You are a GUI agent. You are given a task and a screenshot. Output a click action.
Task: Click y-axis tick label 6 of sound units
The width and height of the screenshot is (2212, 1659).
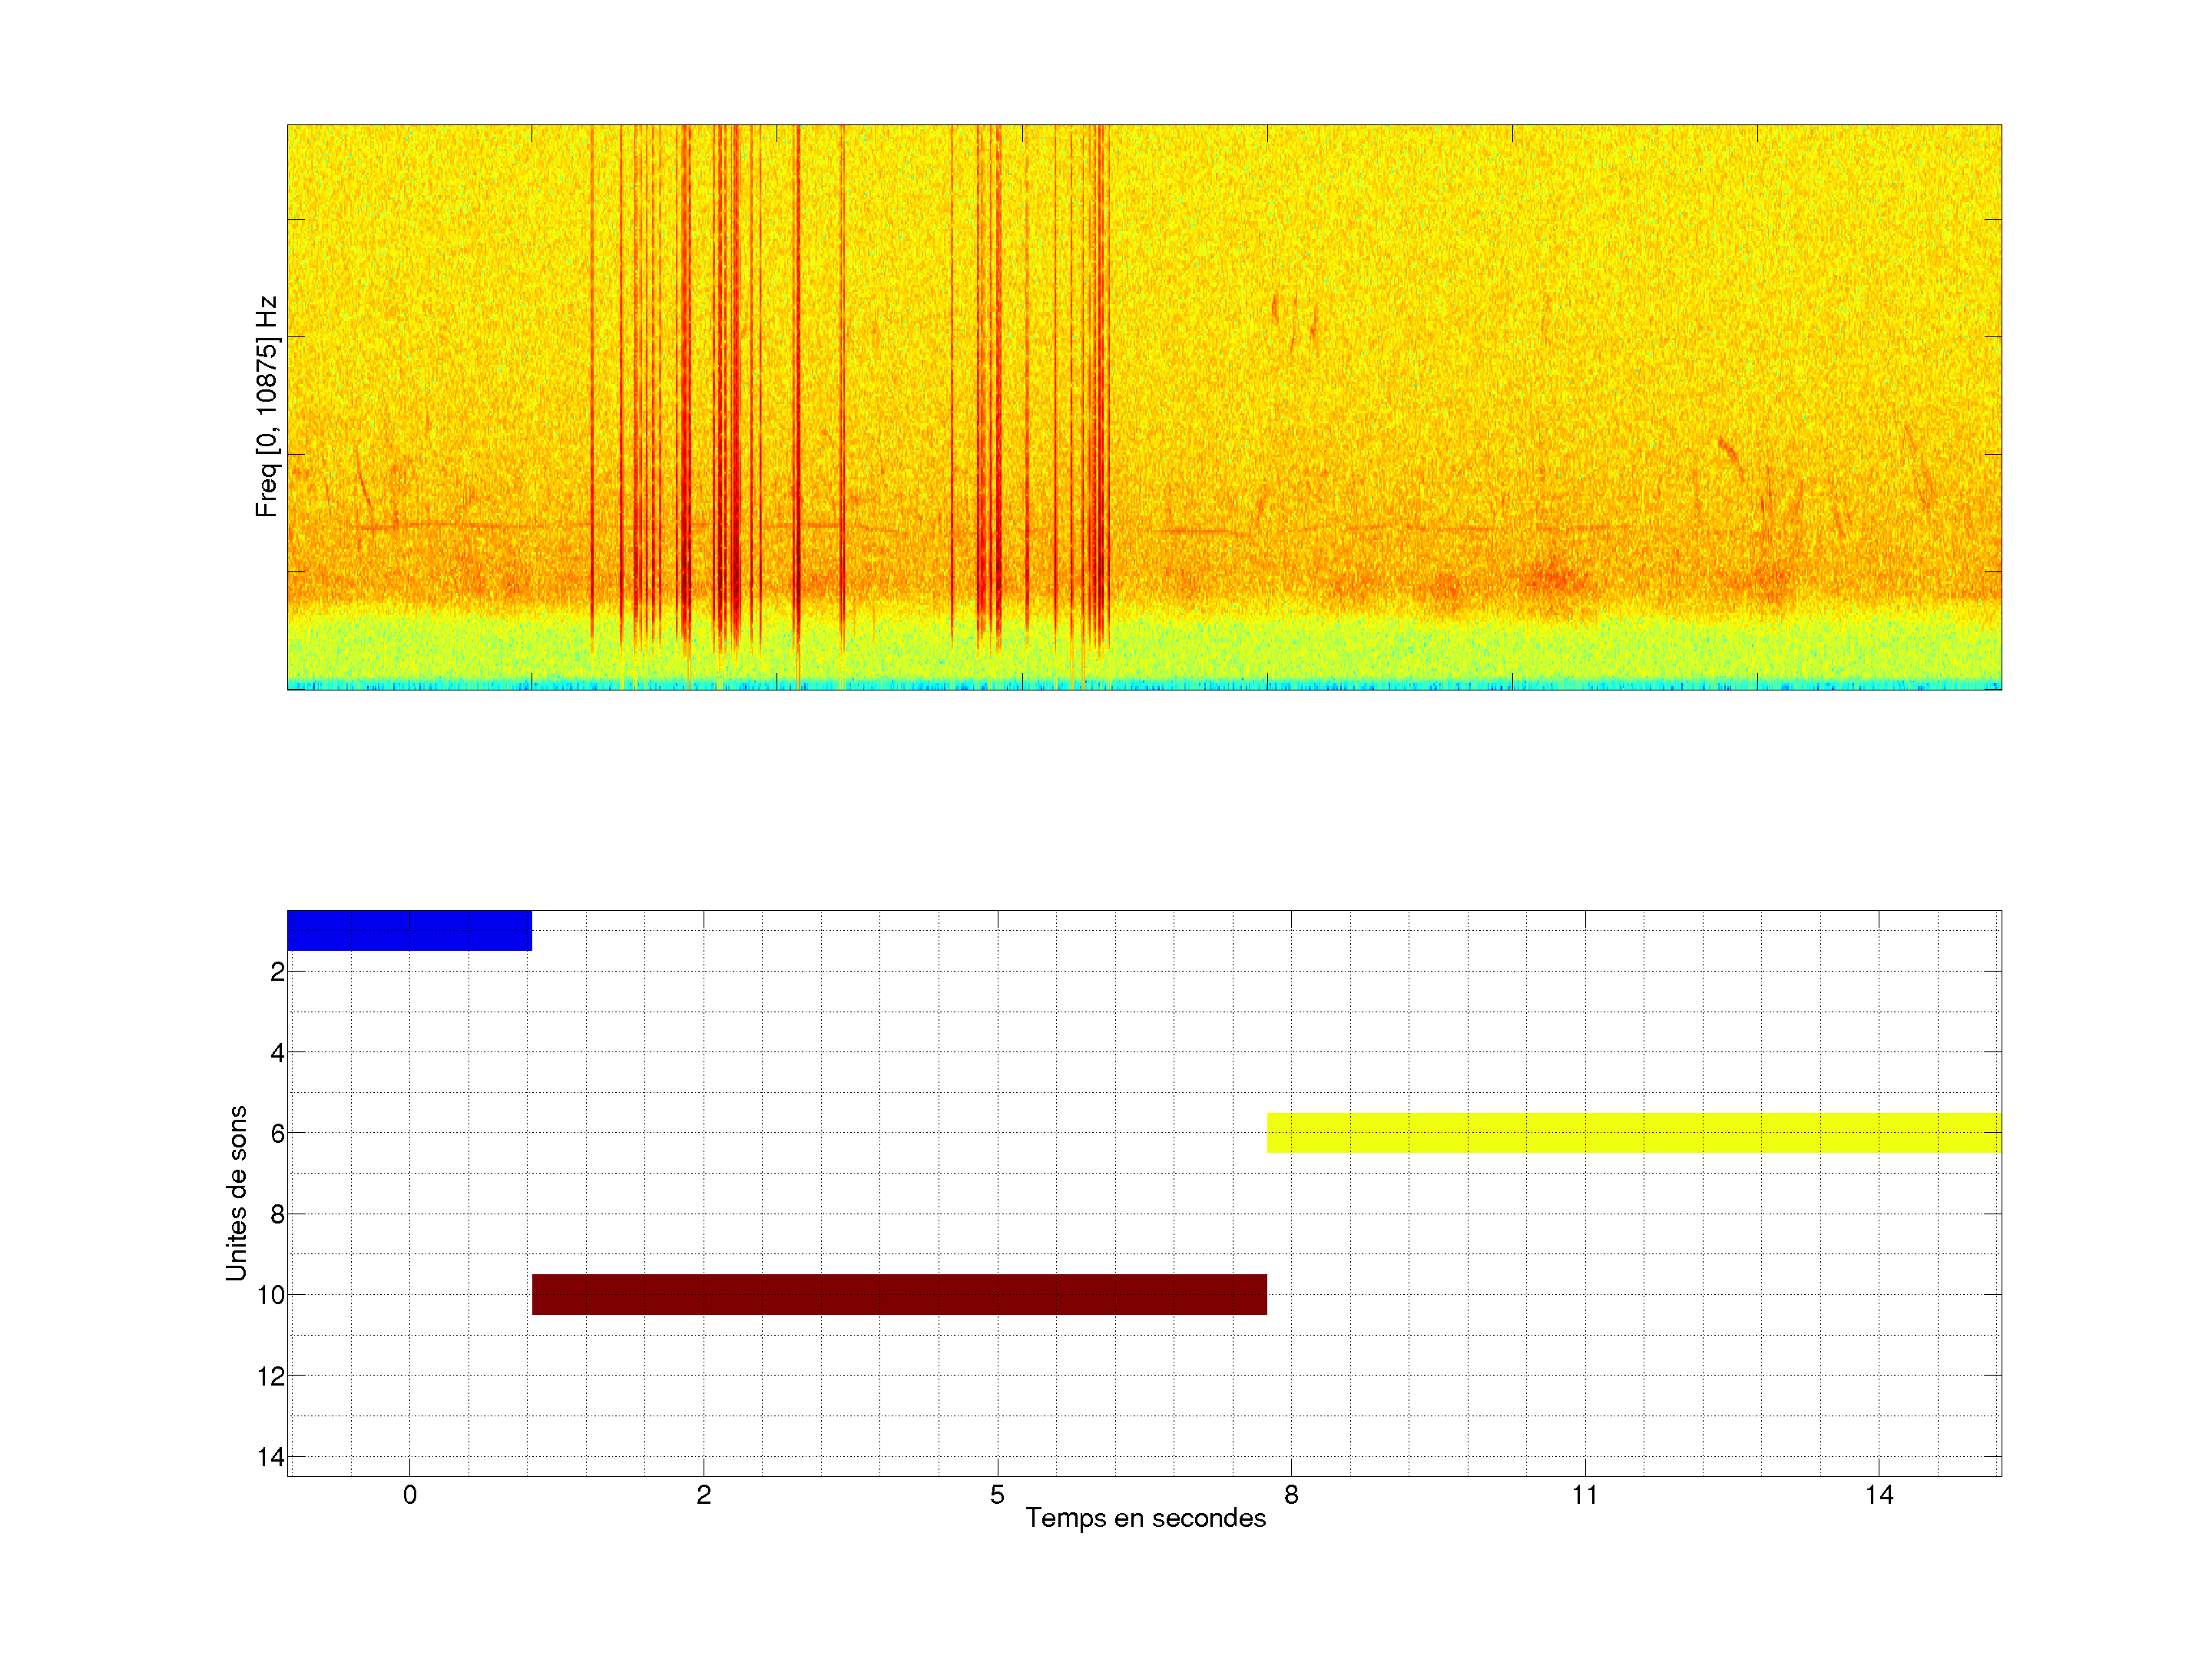277,1134
